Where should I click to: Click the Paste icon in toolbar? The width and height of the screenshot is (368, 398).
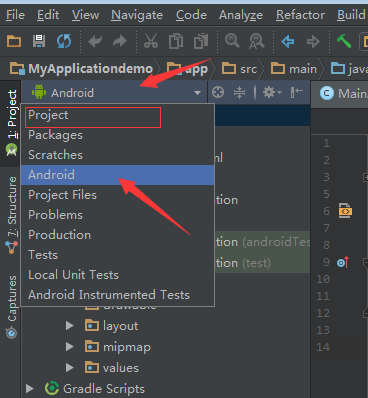(201, 41)
